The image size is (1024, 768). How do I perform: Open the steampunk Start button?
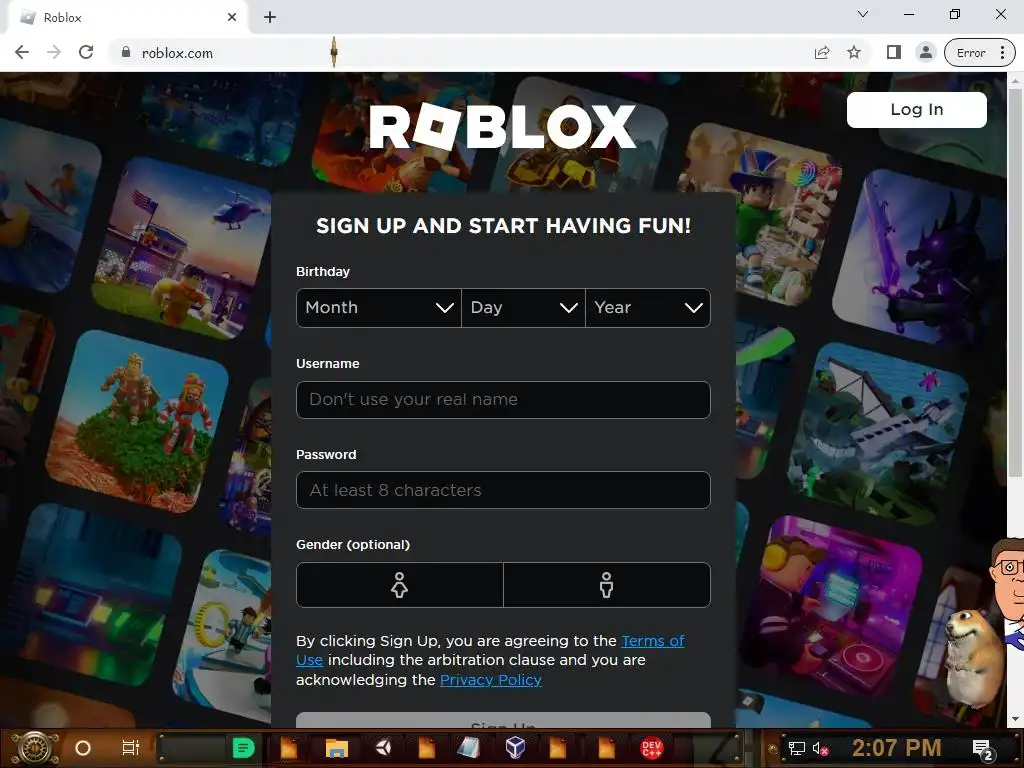[x=35, y=748]
